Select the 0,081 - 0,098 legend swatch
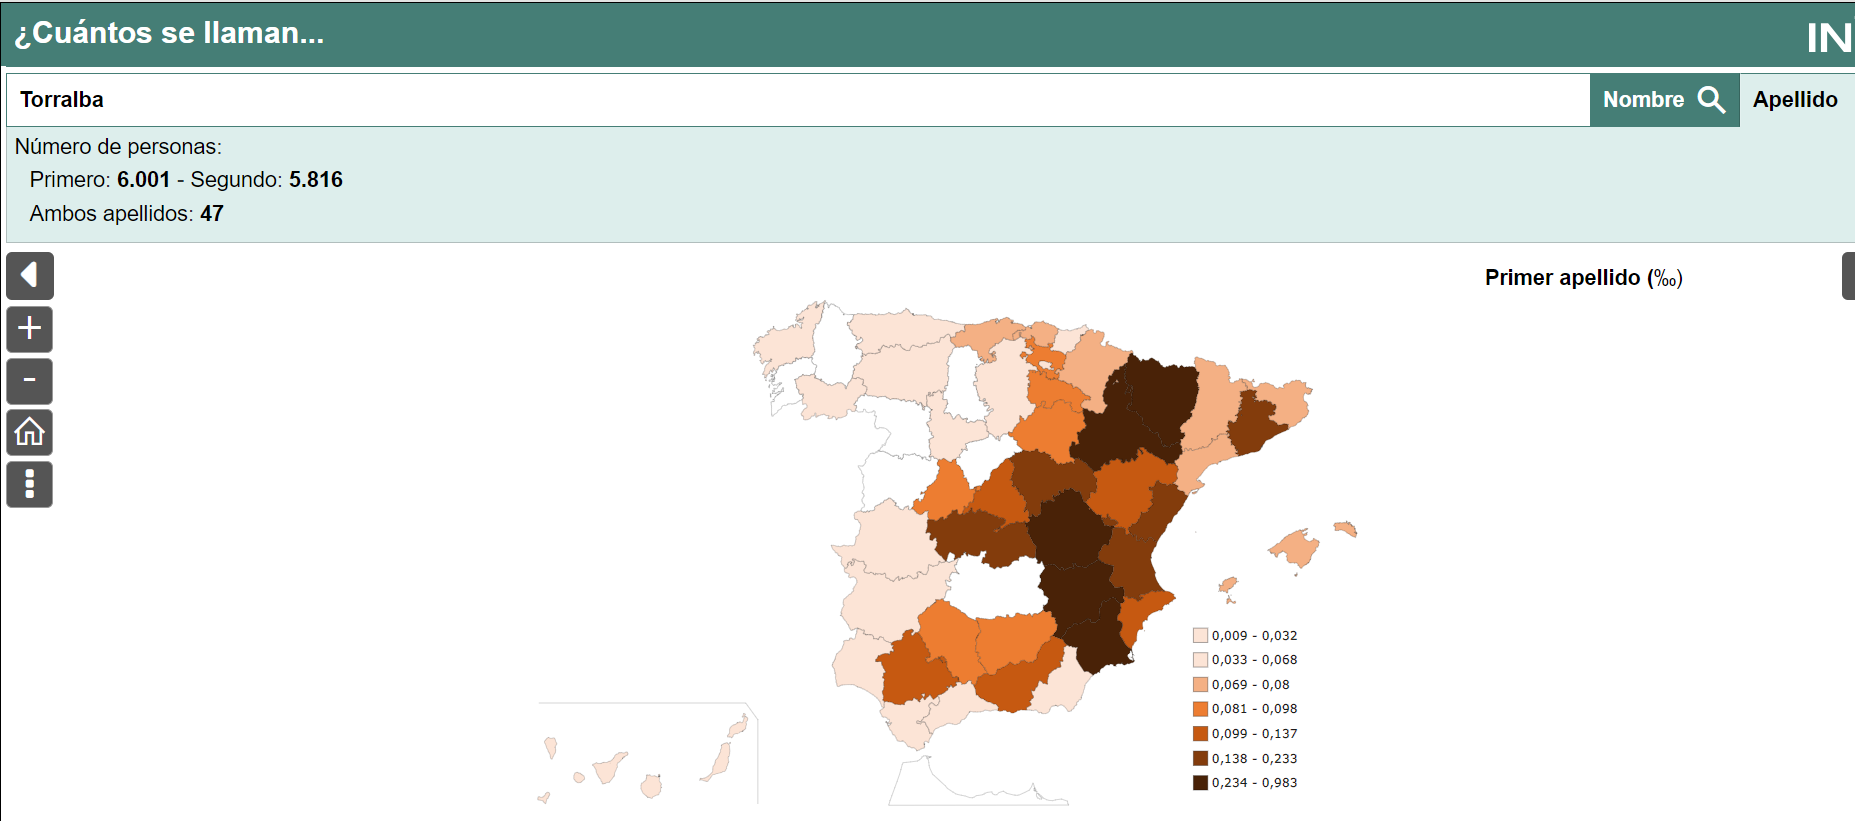 pos(1200,709)
